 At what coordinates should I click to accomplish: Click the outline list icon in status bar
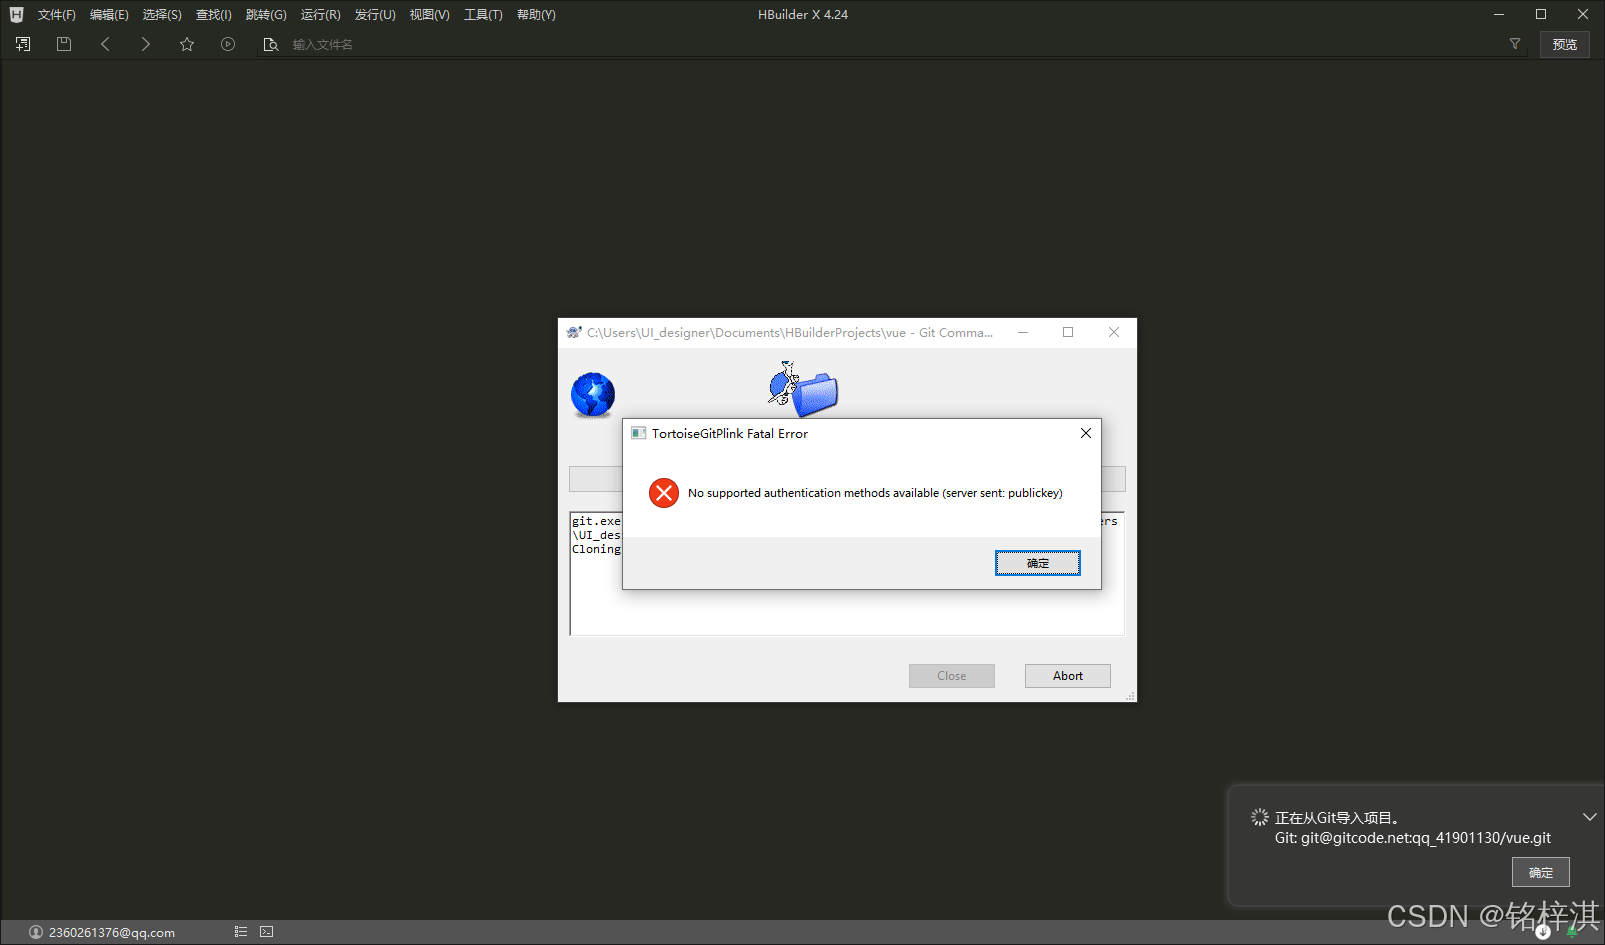pyautogui.click(x=241, y=931)
